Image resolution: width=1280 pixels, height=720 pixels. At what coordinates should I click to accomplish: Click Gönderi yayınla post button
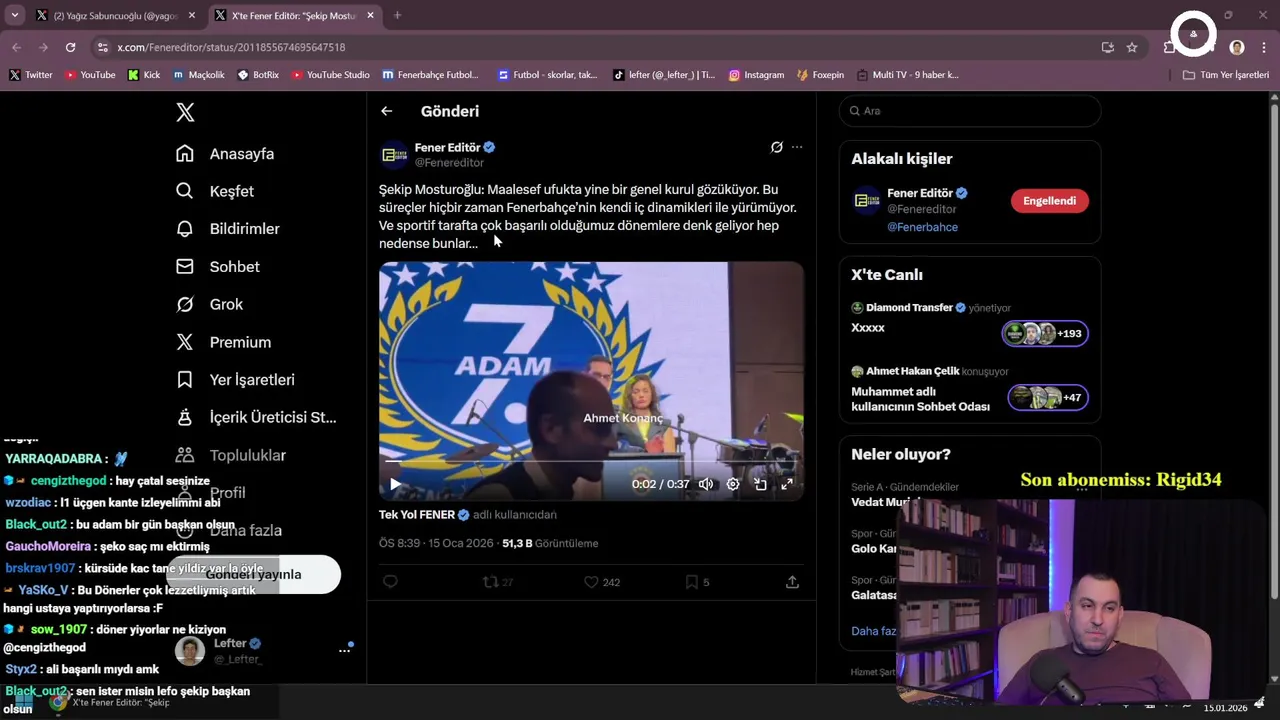(x=253, y=574)
